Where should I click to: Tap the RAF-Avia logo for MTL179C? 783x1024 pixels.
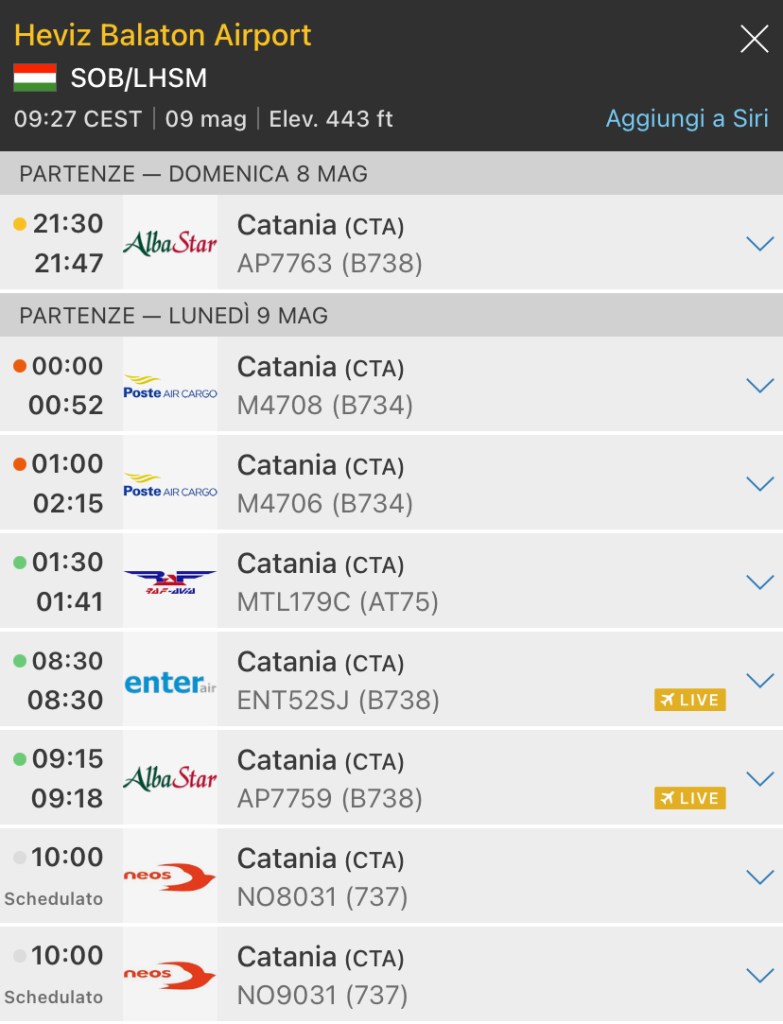(x=170, y=582)
